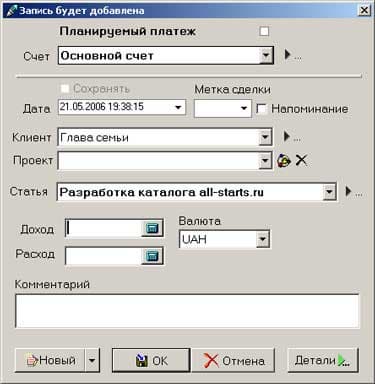Open the Валюта currency dropdown
This screenshot has width=375, height=384.
click(x=263, y=239)
